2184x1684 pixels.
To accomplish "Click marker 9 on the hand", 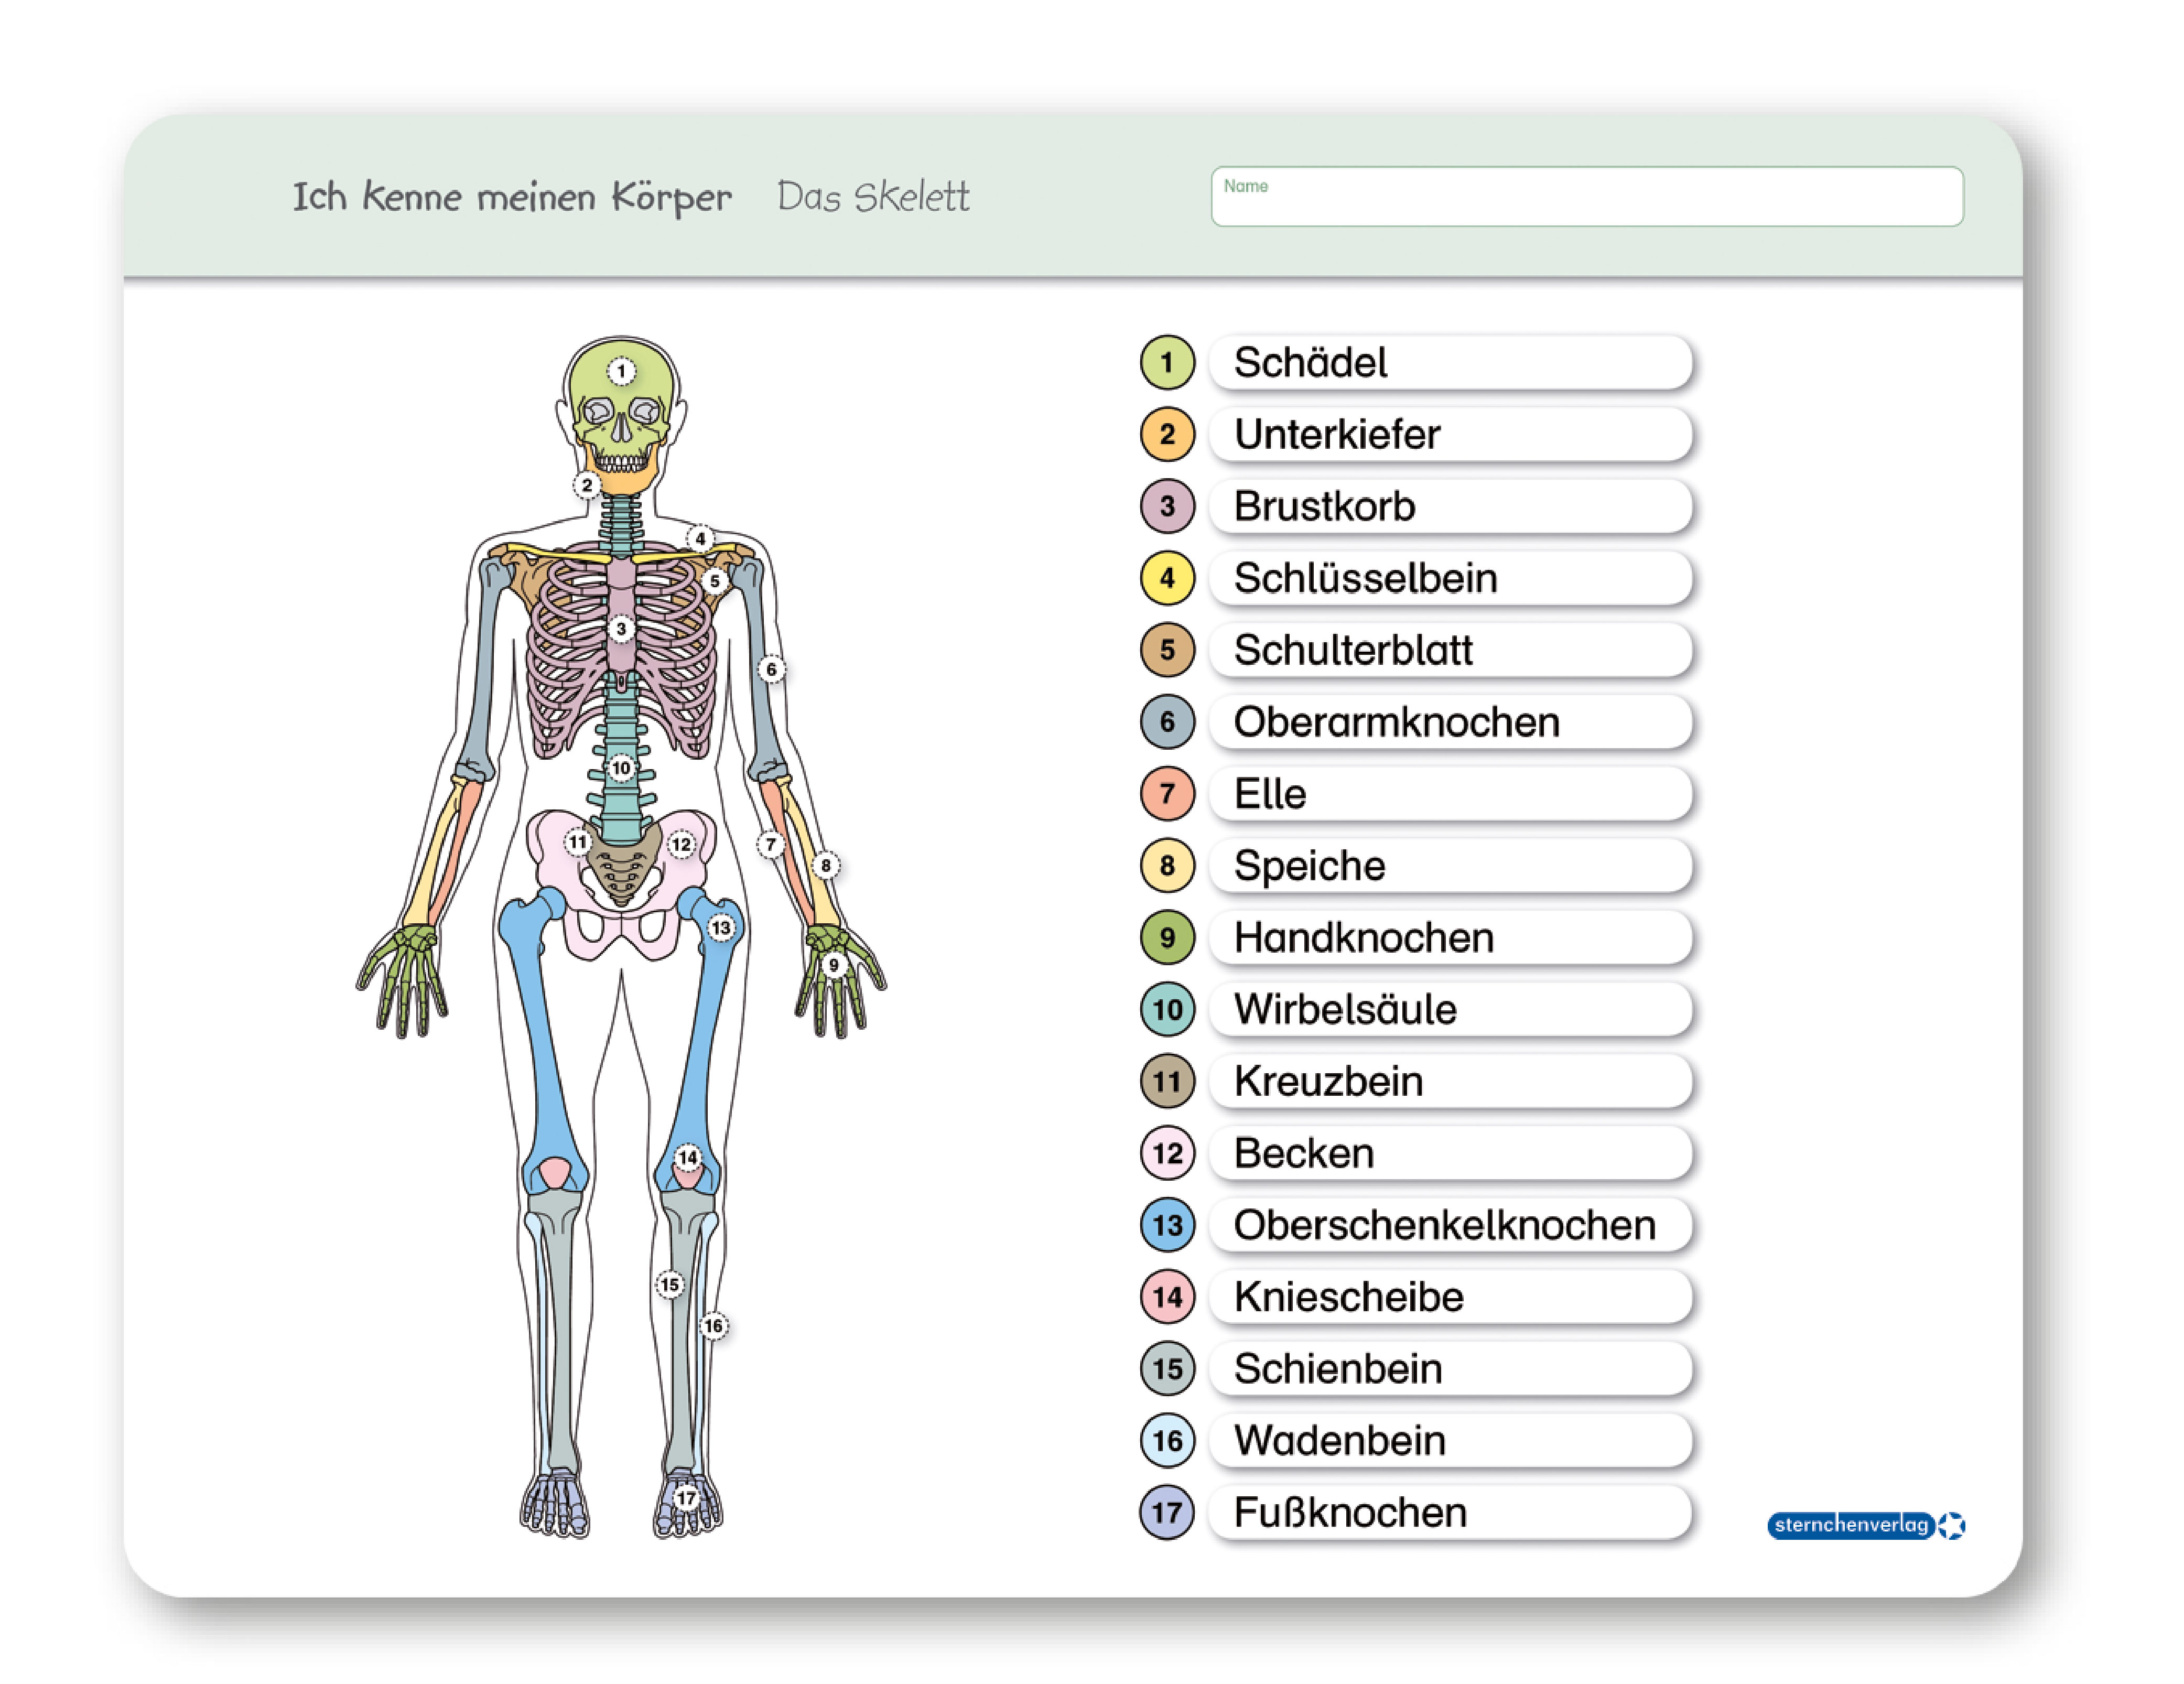I will [833, 965].
